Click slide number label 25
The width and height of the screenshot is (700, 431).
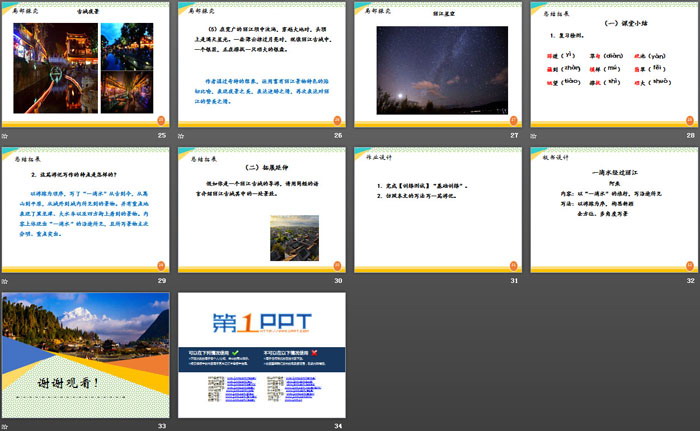pyautogui.click(x=162, y=135)
